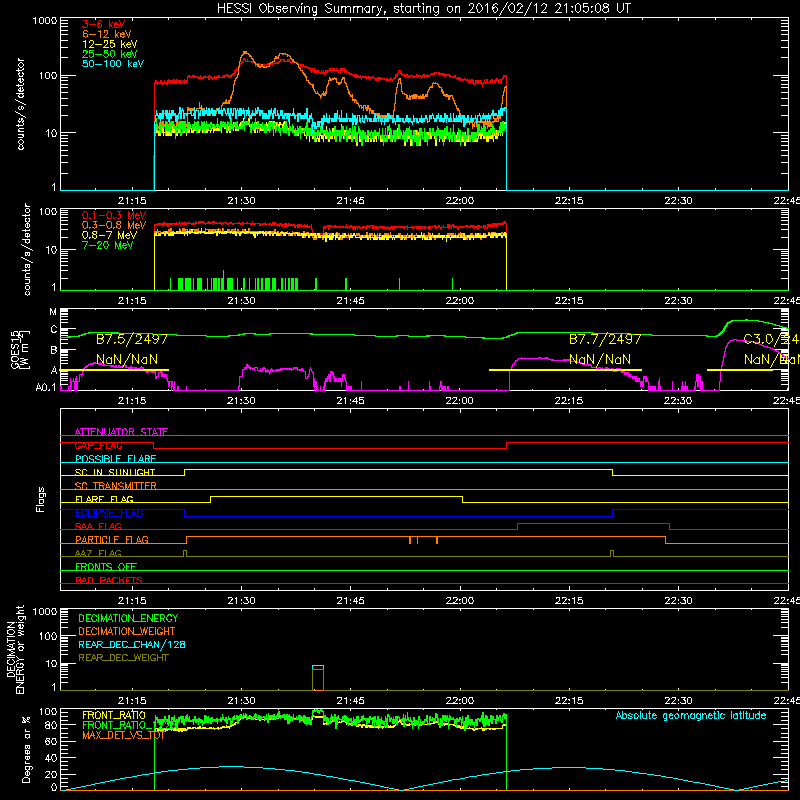800x800 pixels.
Task: Click the POSSIBLE_FLARE flag label
Action: point(115,459)
